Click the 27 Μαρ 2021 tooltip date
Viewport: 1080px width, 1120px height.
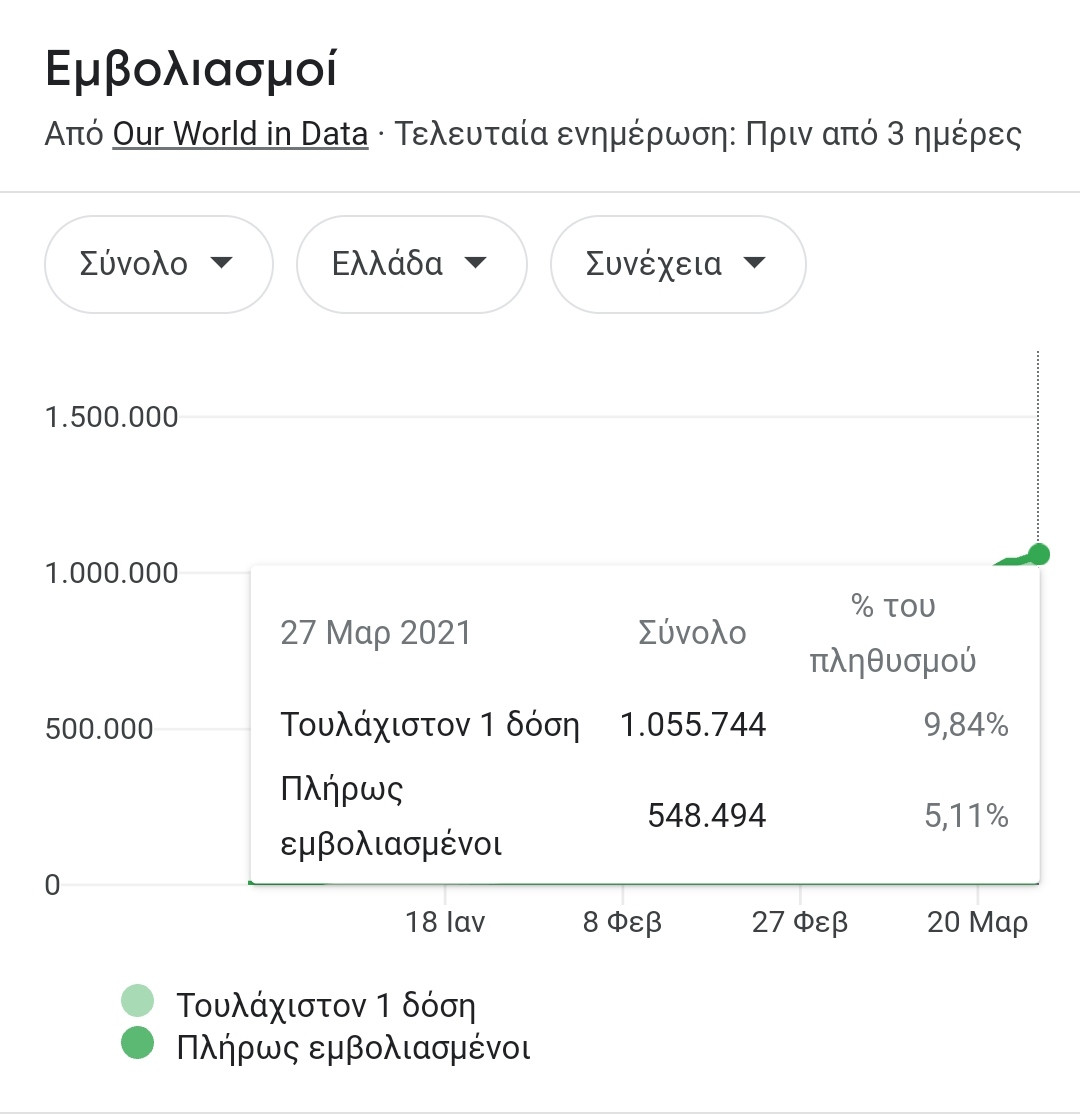pyautogui.click(x=375, y=633)
